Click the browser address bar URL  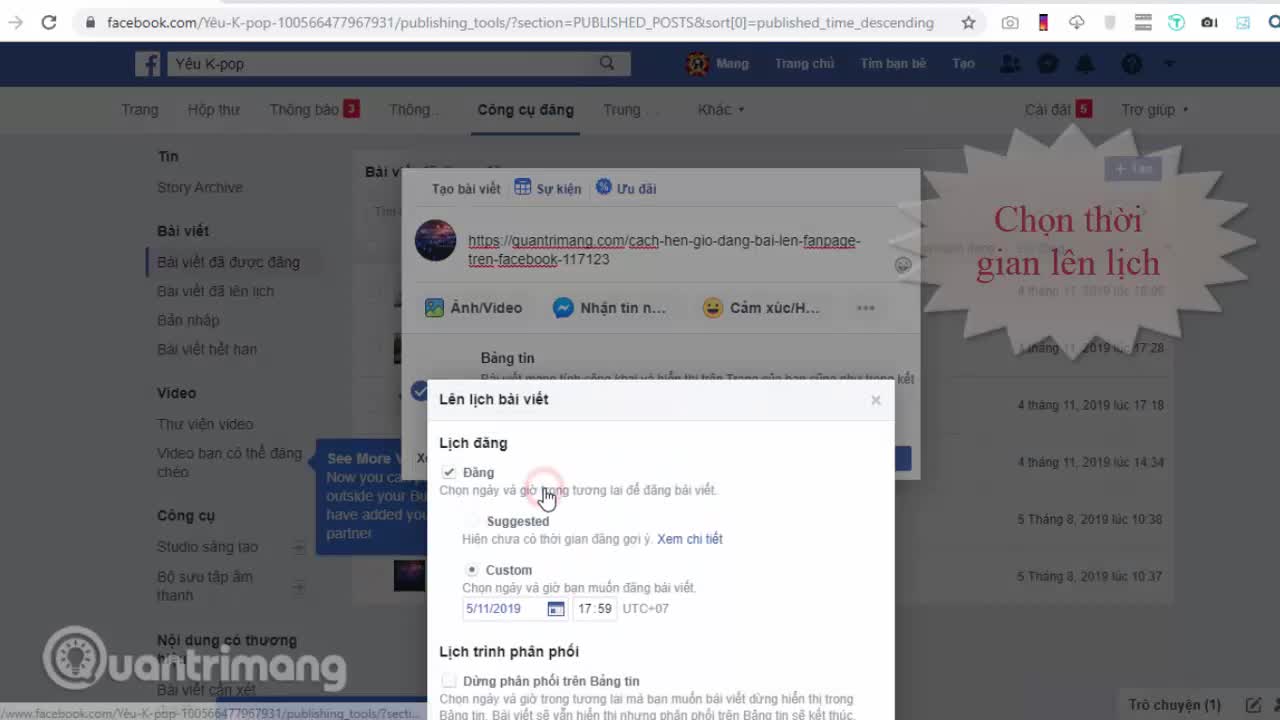tap(520, 22)
